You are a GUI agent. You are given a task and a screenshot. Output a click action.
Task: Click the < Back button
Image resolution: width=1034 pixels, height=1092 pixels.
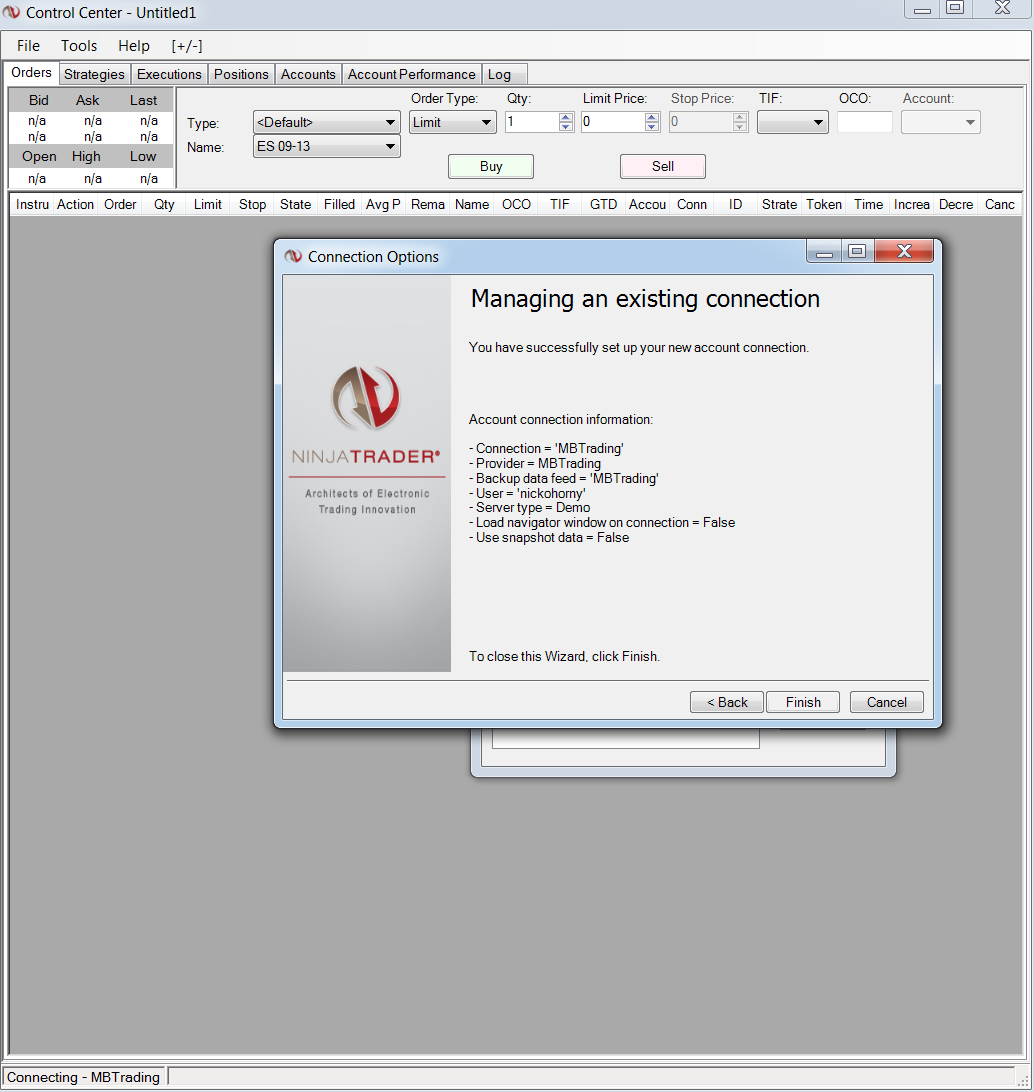pos(727,702)
